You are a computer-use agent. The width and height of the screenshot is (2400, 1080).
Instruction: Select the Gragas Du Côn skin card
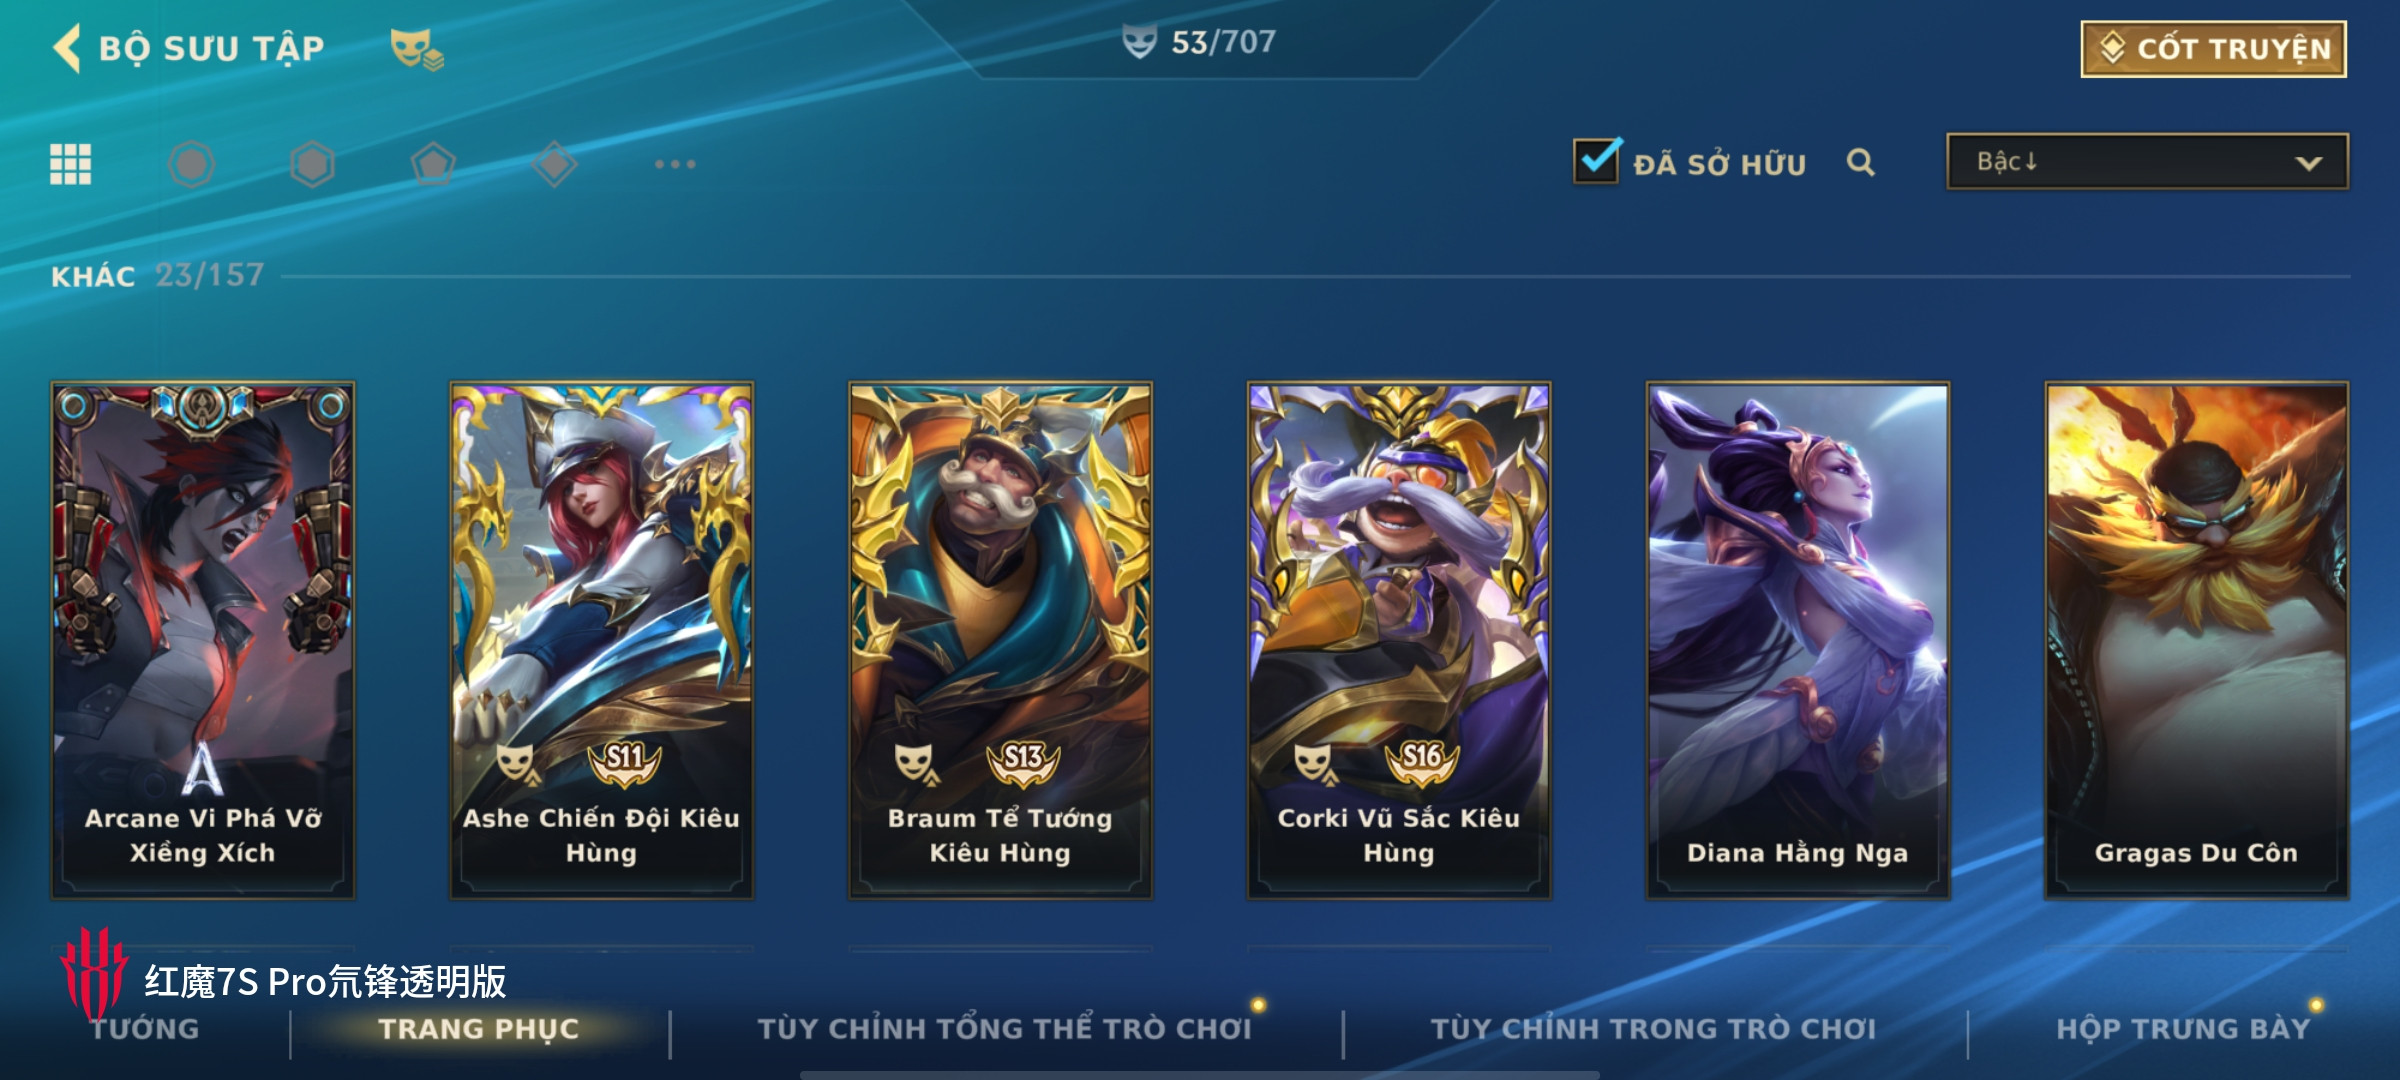(2196, 640)
